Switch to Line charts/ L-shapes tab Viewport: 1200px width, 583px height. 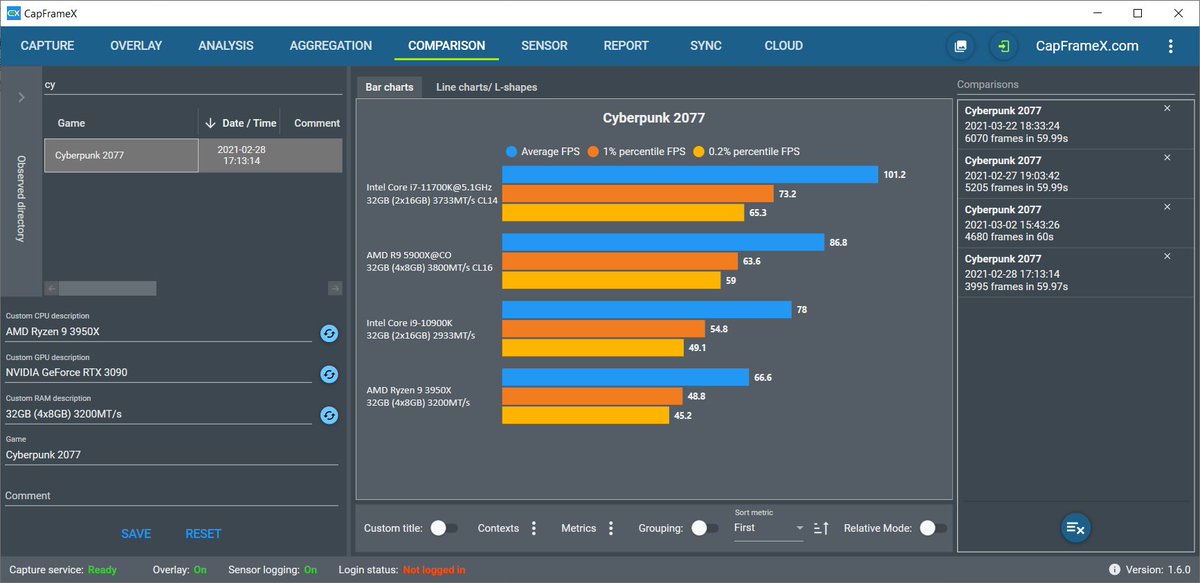click(486, 87)
